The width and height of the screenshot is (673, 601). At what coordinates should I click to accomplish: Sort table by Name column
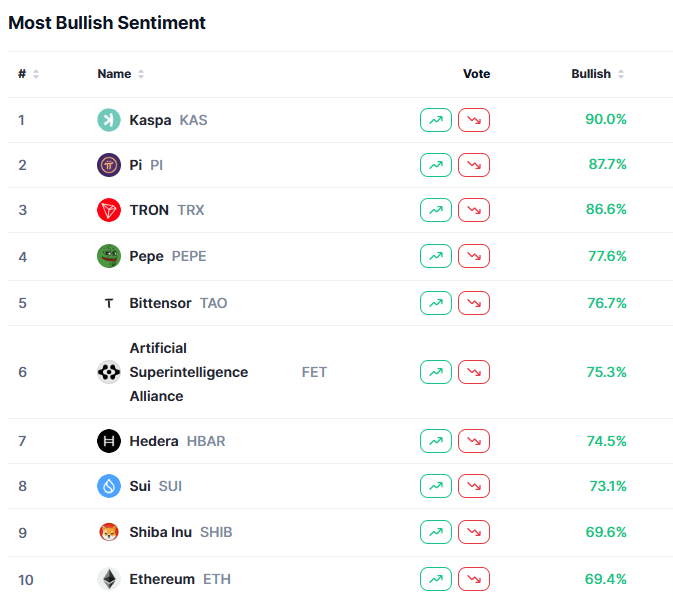(120, 74)
